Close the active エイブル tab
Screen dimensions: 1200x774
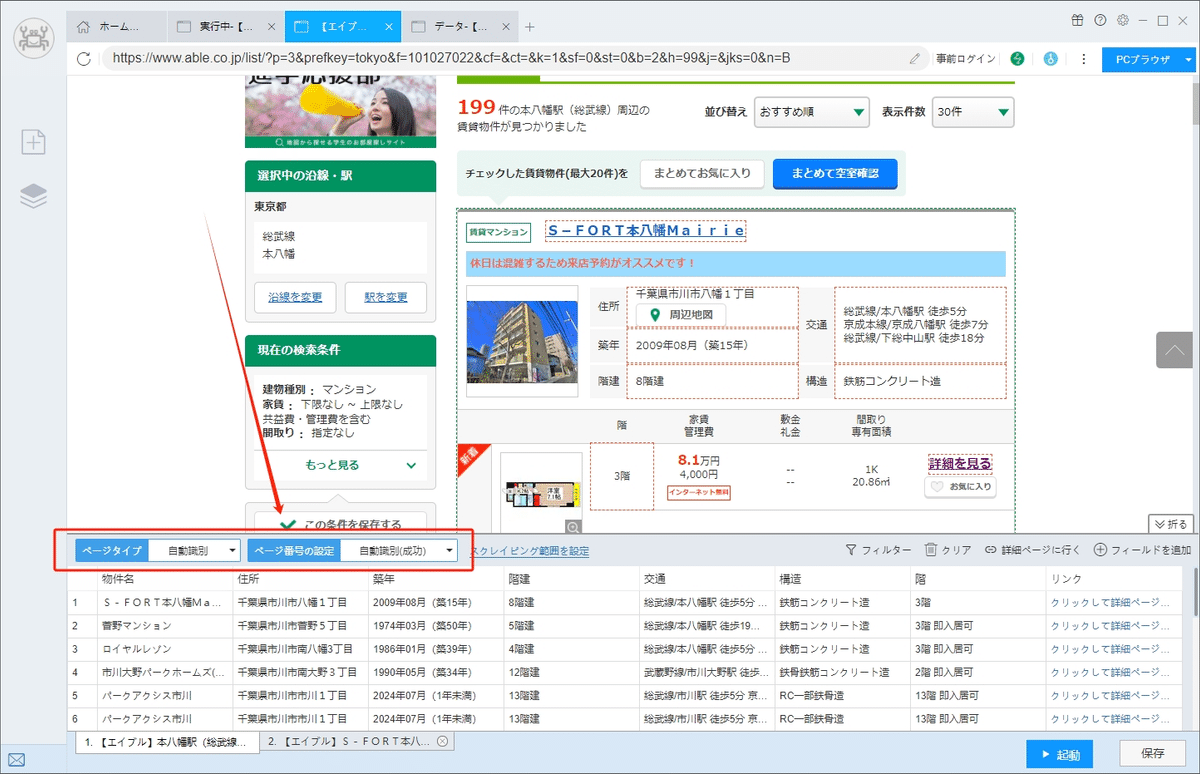click(388, 26)
